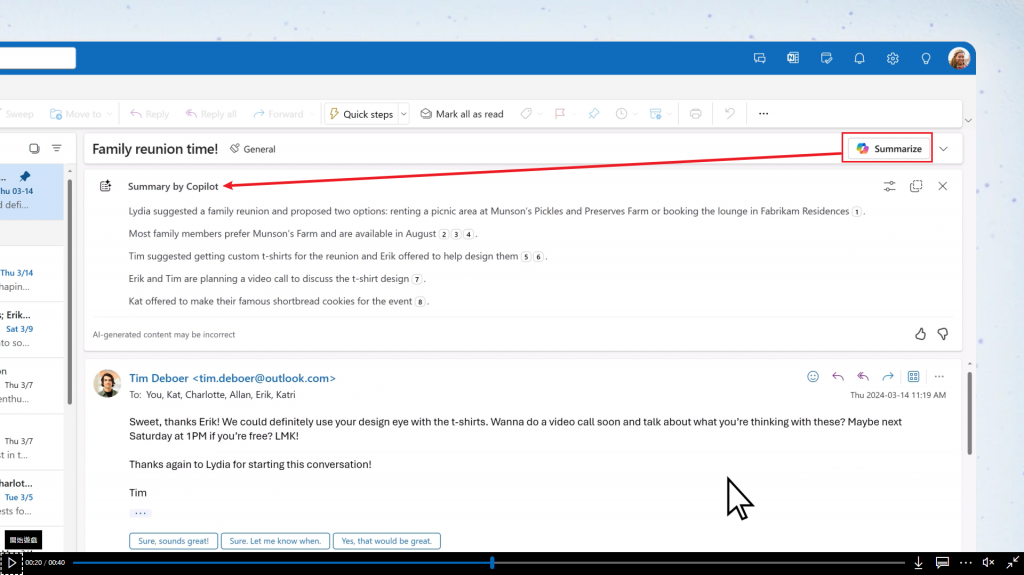The image size is (1024, 575).
Task: Click the forward arrow in message header
Action: [x=888, y=376]
